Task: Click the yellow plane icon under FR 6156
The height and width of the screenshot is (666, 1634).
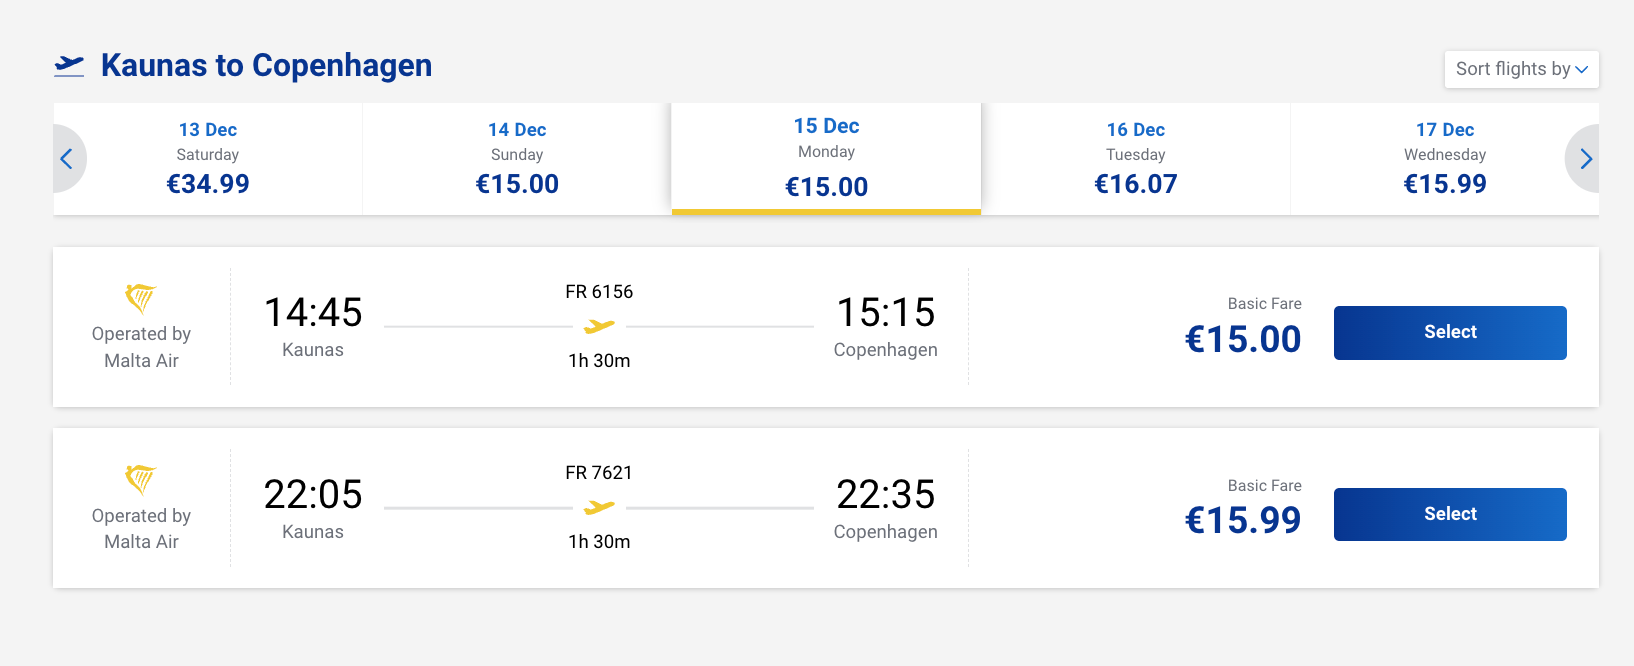Action: [599, 326]
